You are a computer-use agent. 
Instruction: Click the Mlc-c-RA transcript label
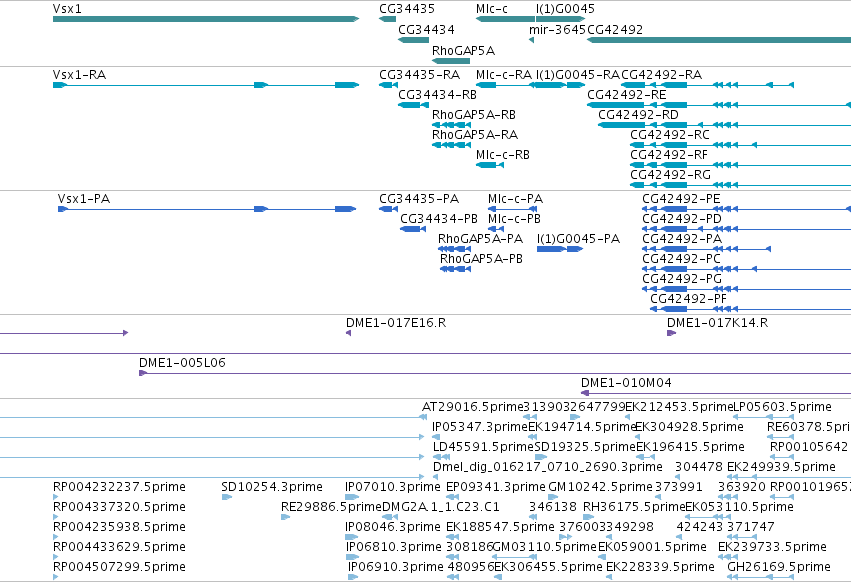pos(504,75)
